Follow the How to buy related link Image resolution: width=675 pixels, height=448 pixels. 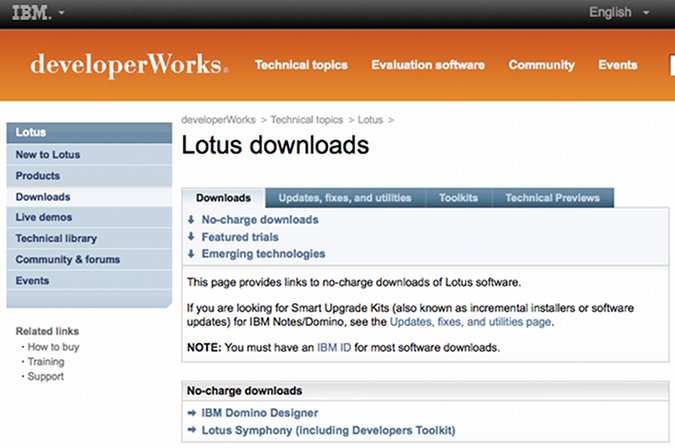(53, 347)
